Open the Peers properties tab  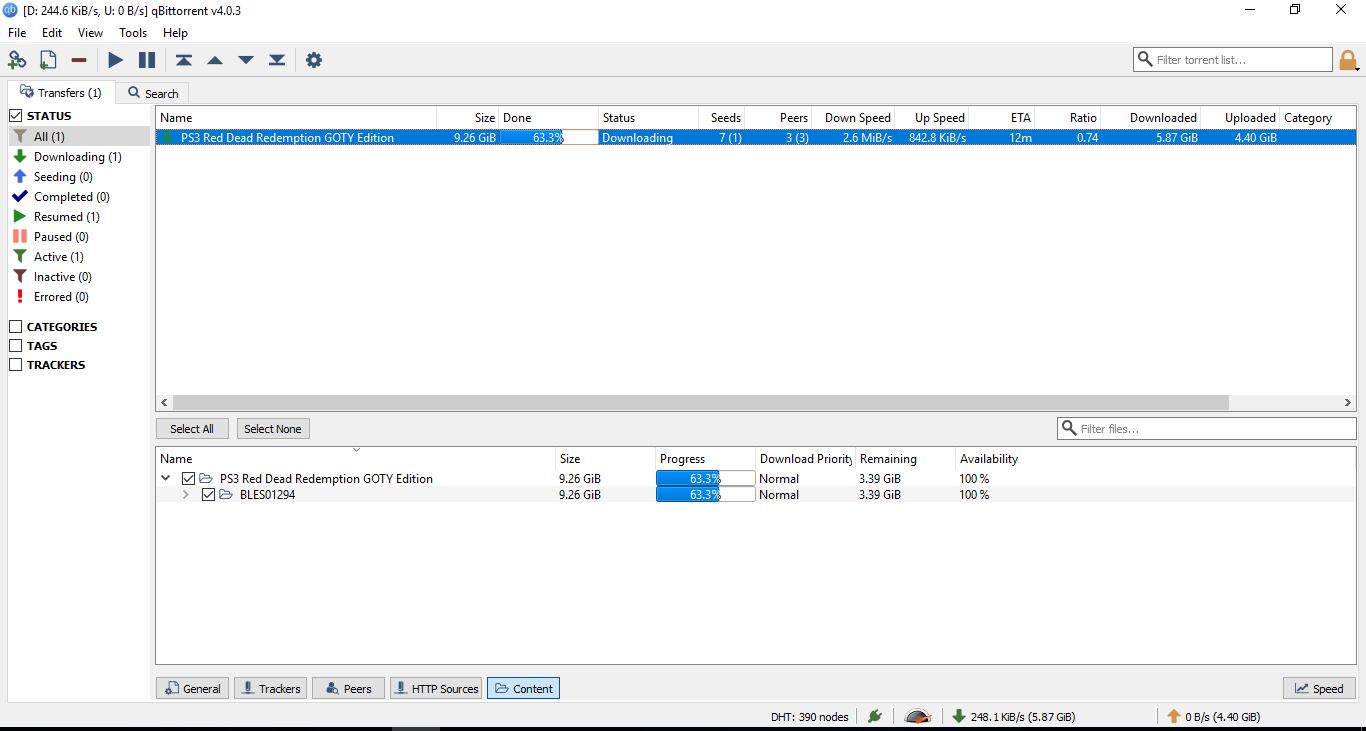(348, 688)
